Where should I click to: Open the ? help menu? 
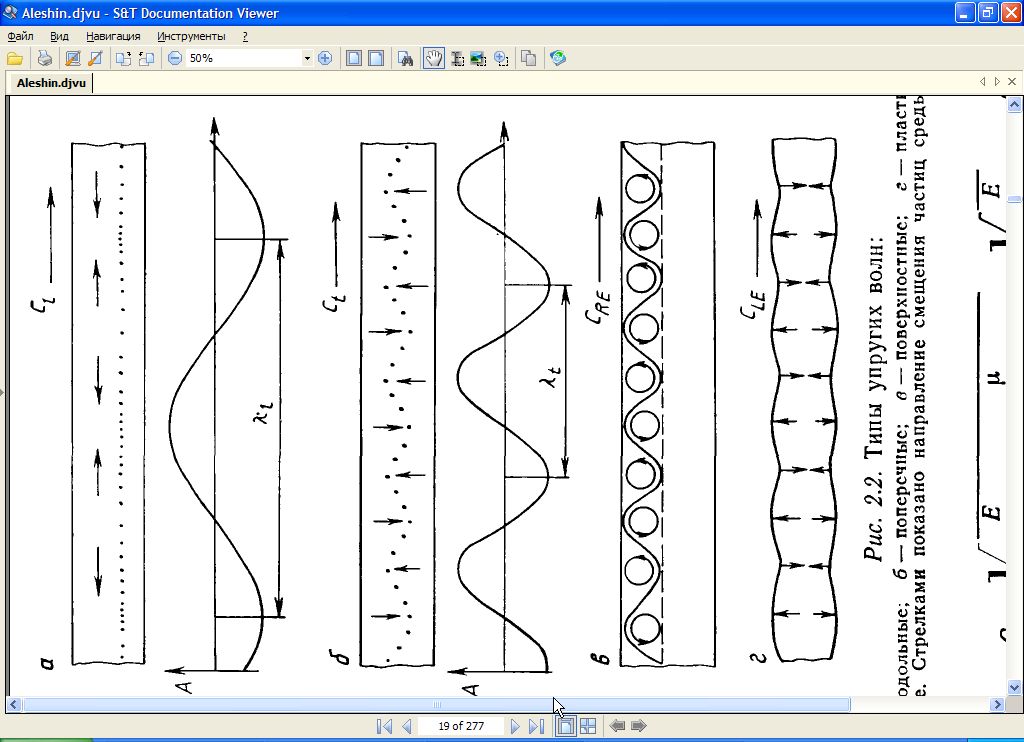point(245,37)
